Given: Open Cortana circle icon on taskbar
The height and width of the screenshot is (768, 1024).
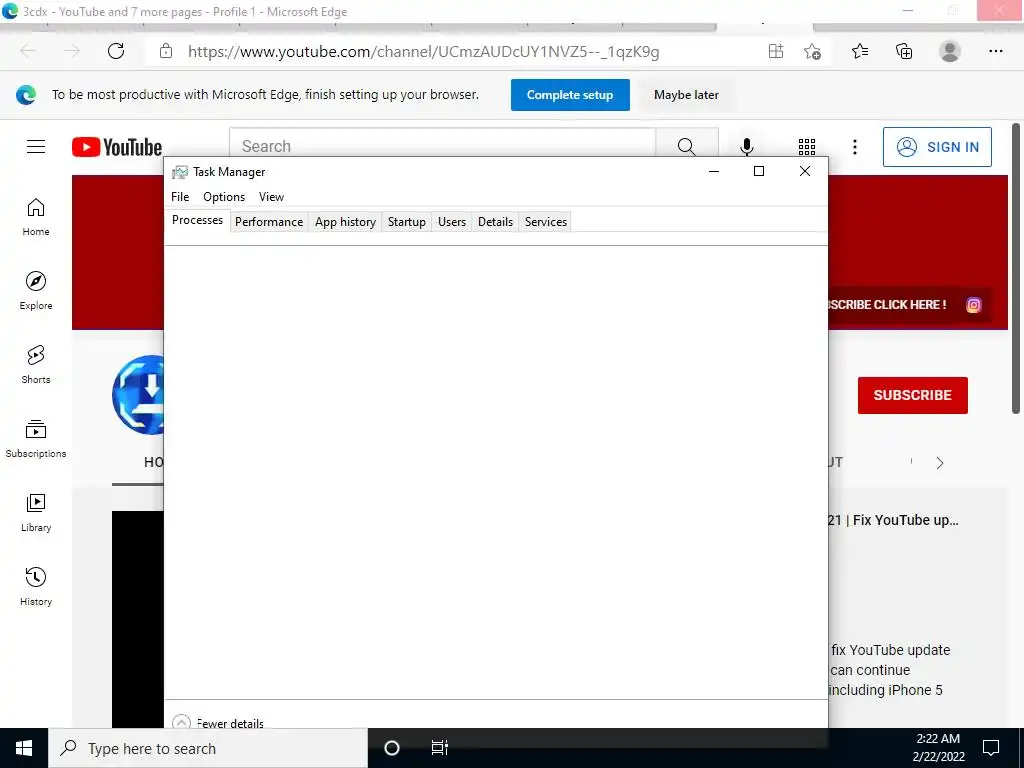Looking at the screenshot, I should click(x=392, y=748).
